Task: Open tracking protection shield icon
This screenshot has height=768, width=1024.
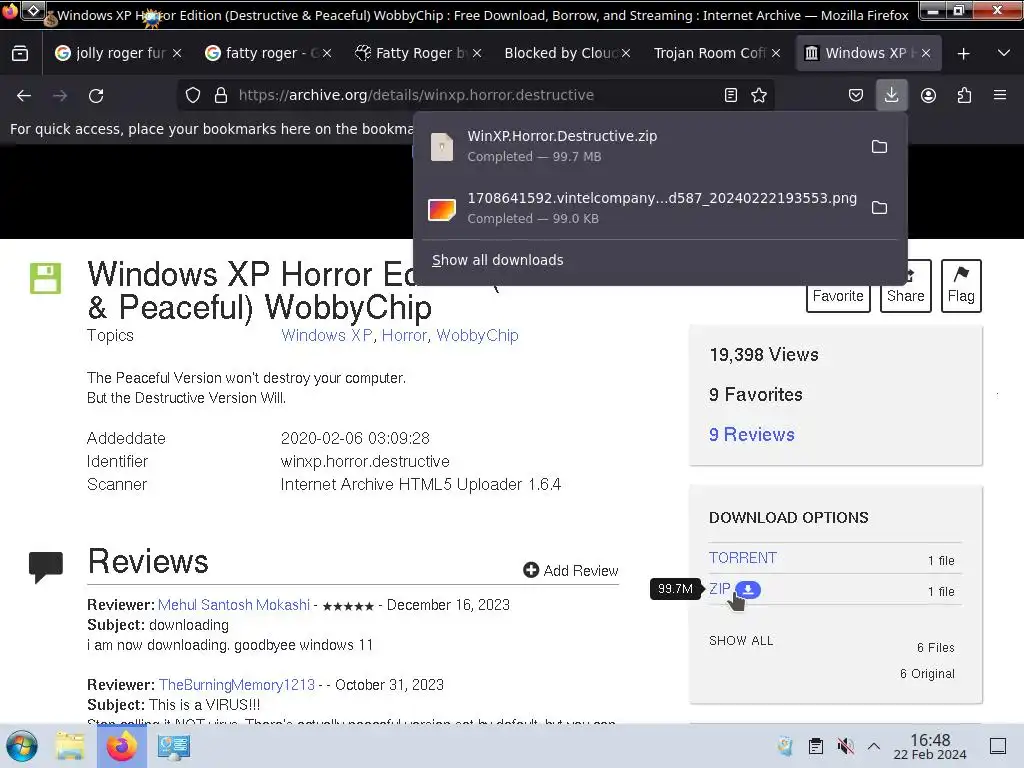Action: pyautogui.click(x=193, y=95)
